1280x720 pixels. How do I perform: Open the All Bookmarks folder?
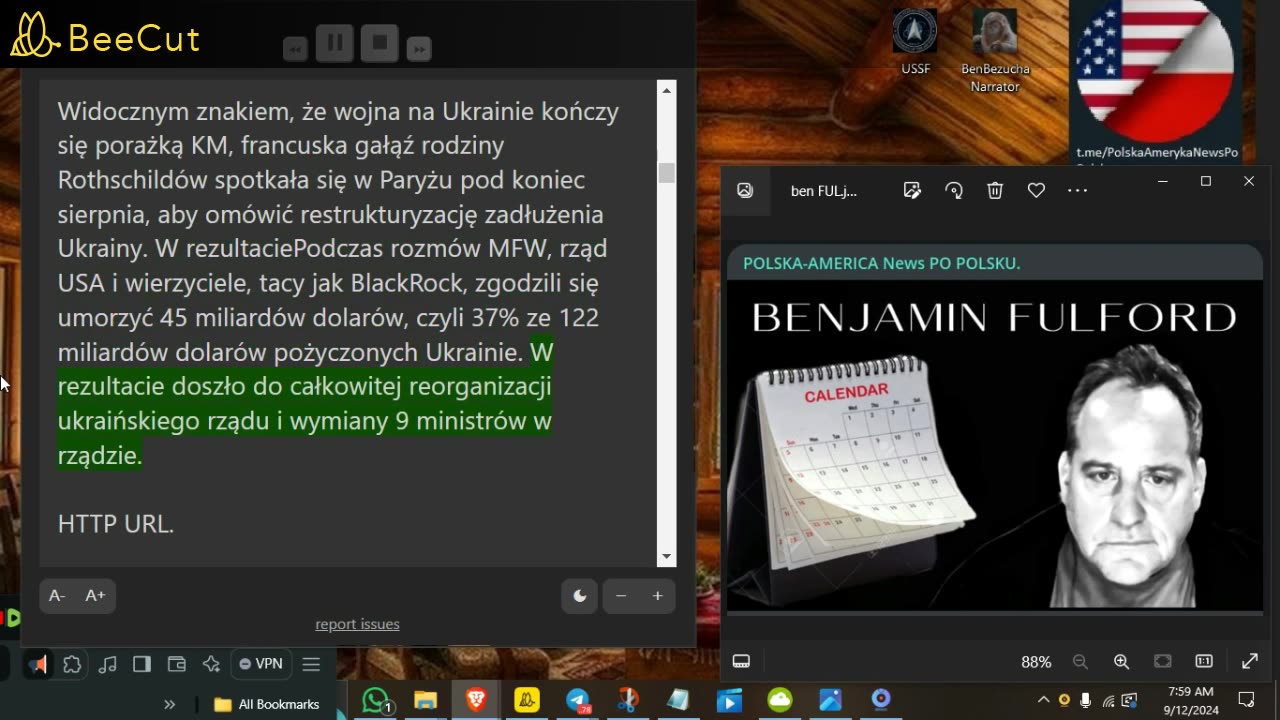click(x=267, y=704)
